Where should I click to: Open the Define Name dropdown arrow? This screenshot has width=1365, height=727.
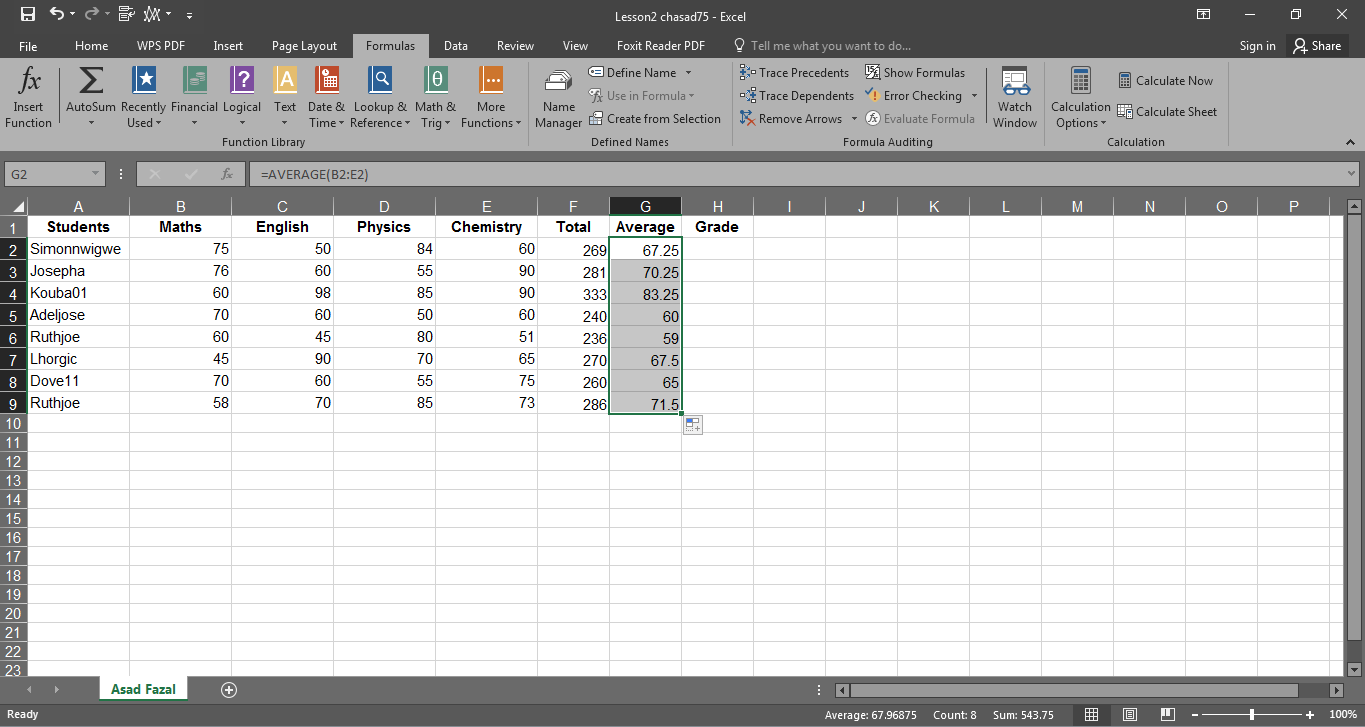688,73
